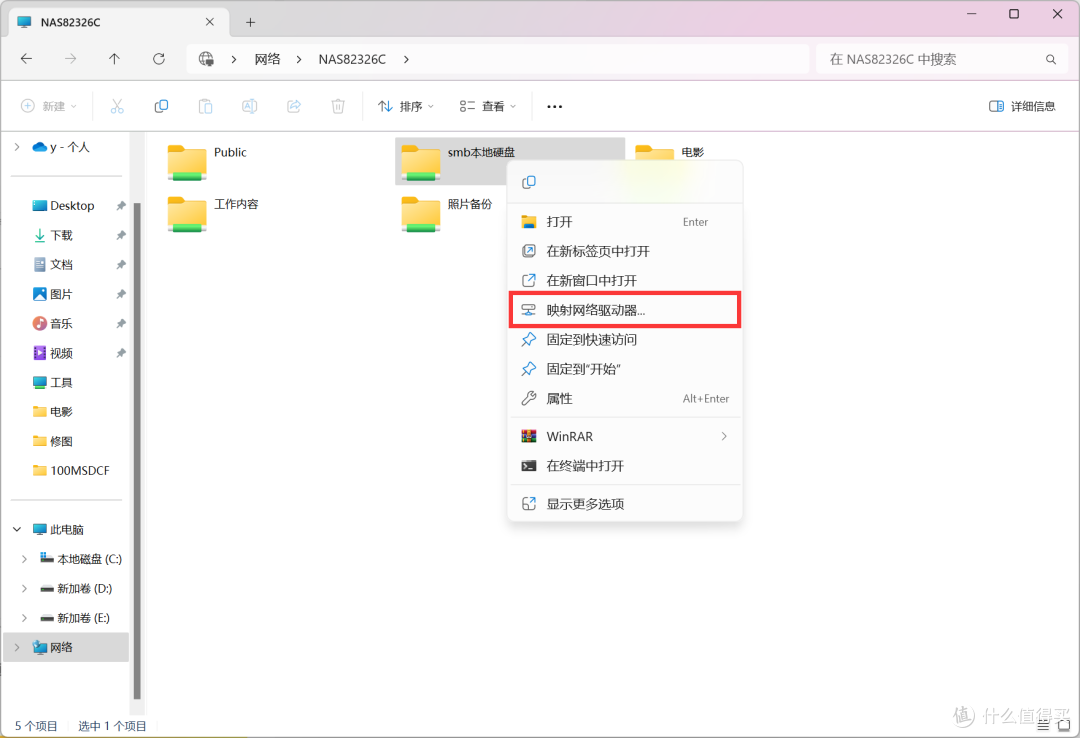Expand 本地磁盘 (C:) in sidebar
Viewport: 1080px width, 738px height.
pos(25,559)
